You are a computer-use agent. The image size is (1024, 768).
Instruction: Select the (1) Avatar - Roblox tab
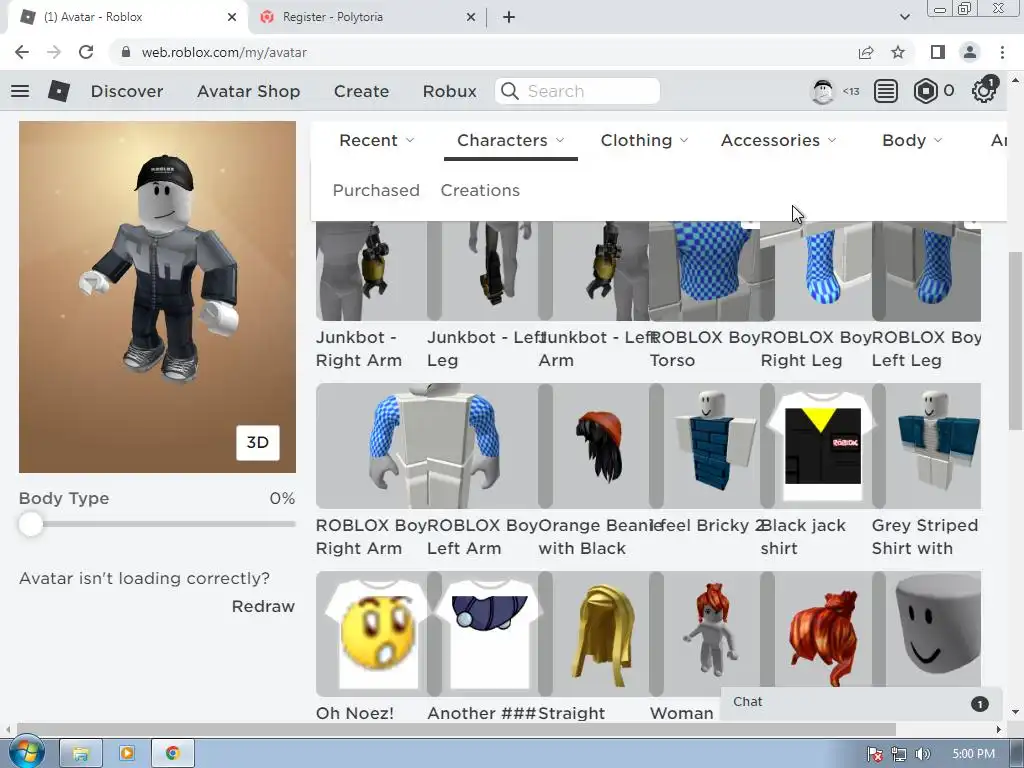coord(128,17)
